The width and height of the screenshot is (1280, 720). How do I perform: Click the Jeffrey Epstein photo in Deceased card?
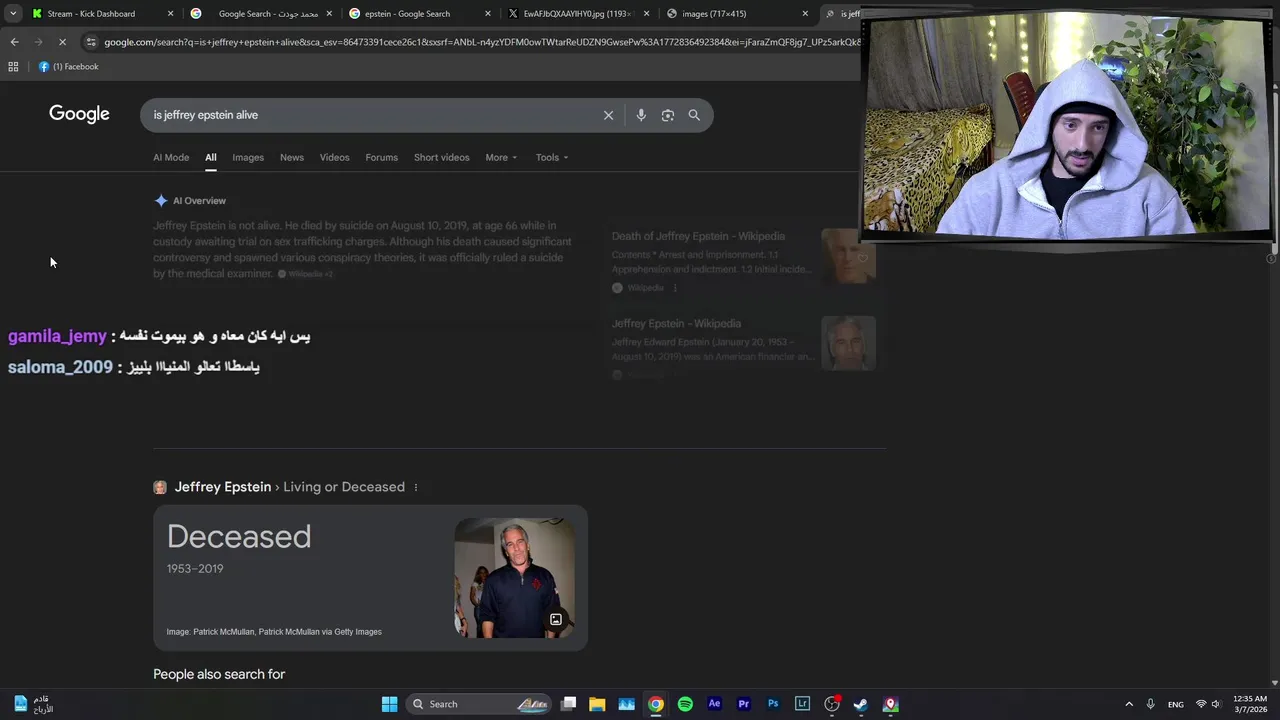pyautogui.click(x=514, y=578)
